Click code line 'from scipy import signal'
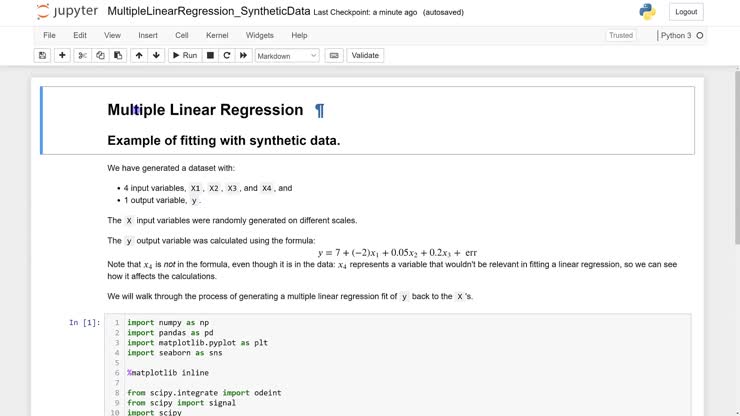The height and width of the screenshot is (416, 740). tap(181, 403)
